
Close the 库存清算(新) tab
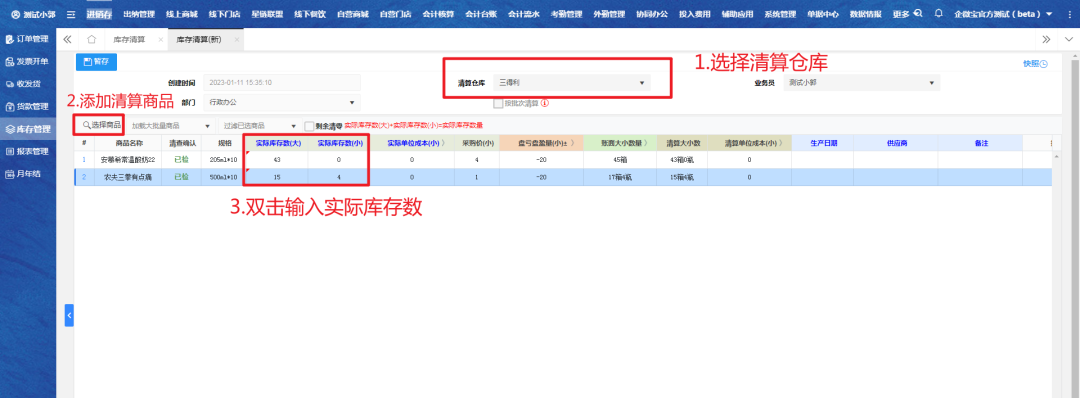click(237, 40)
